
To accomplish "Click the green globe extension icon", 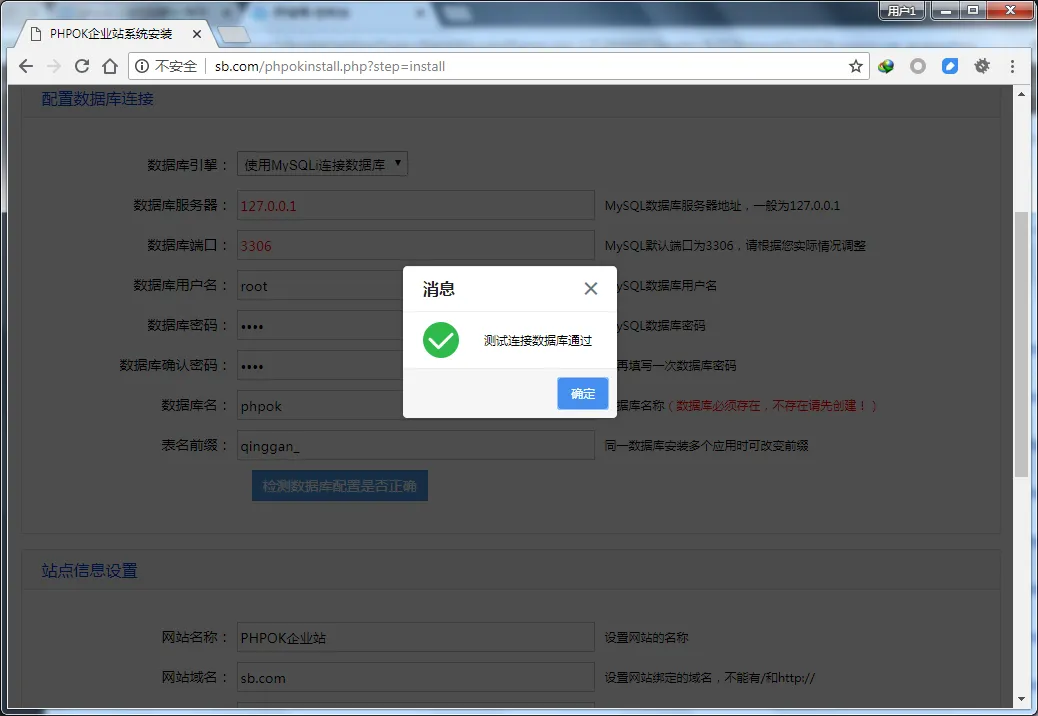I will (x=886, y=66).
